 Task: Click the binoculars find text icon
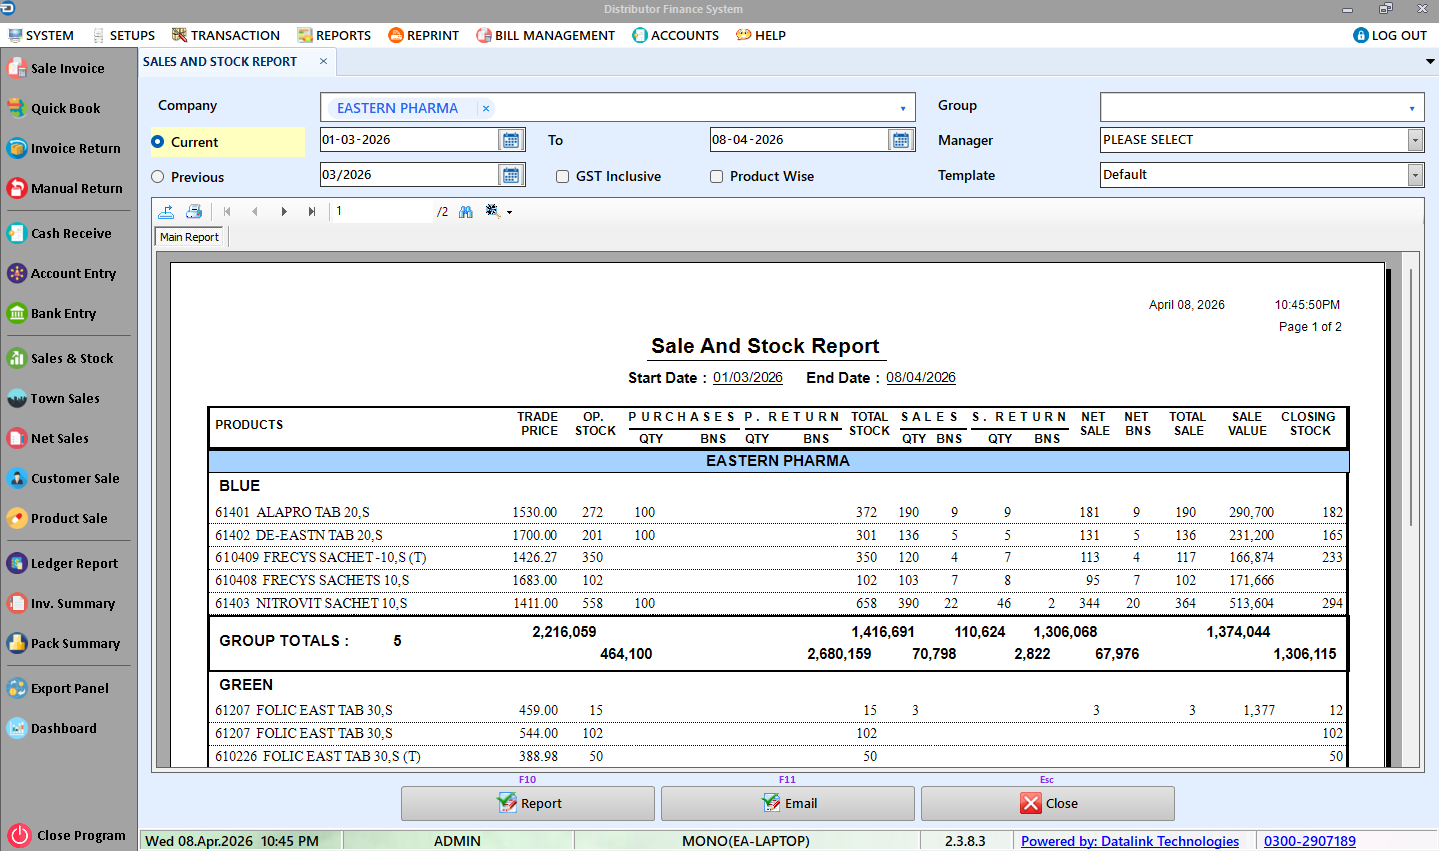[x=466, y=211]
